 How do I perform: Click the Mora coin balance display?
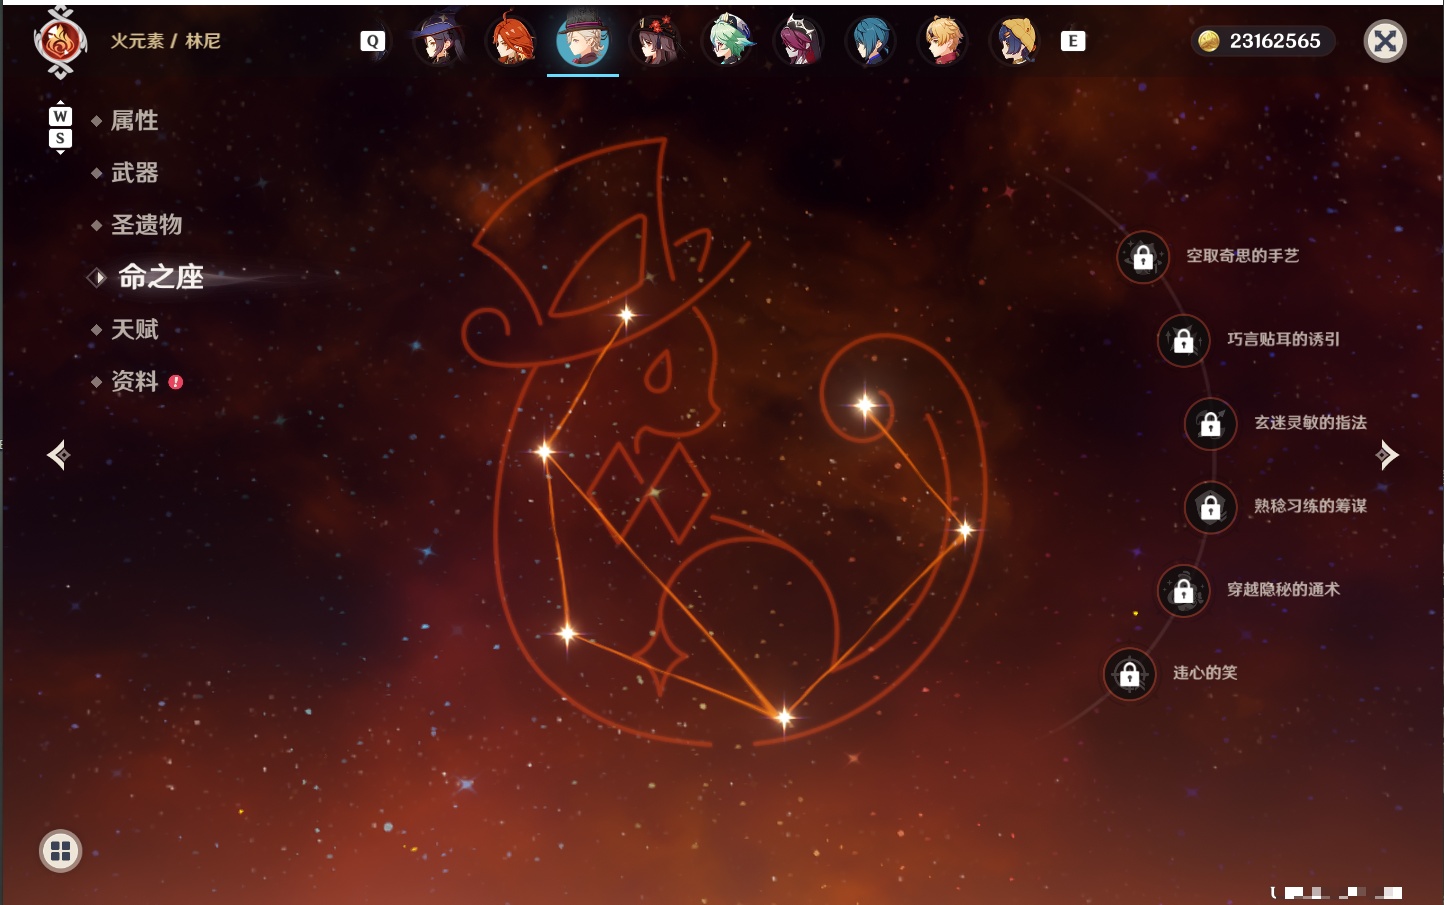[1262, 41]
